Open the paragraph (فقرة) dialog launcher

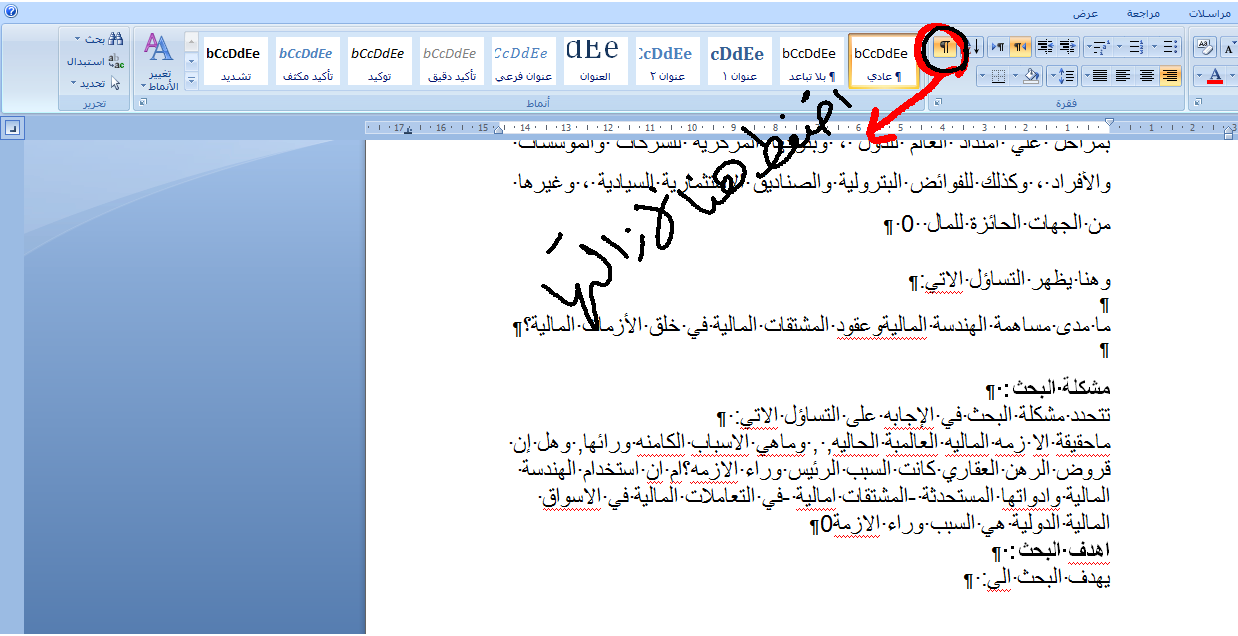coord(938,103)
